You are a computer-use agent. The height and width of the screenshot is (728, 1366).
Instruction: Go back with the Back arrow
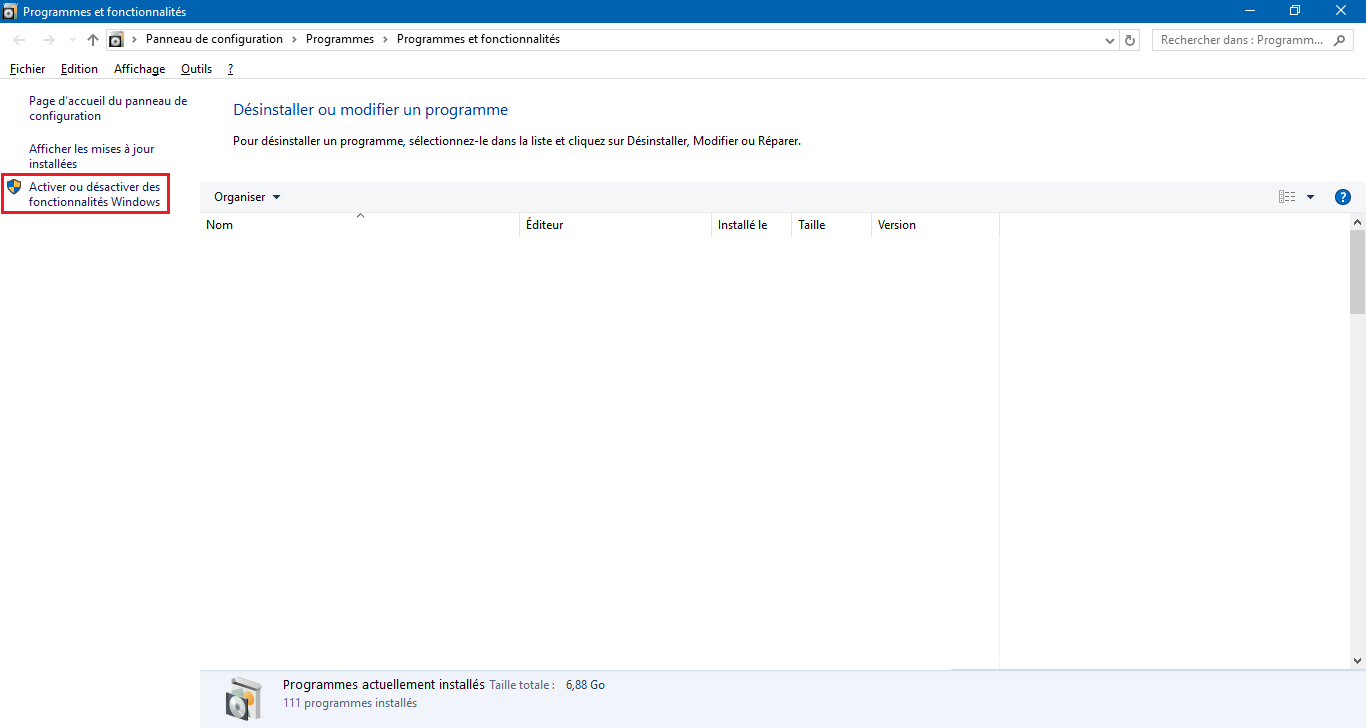coord(20,40)
